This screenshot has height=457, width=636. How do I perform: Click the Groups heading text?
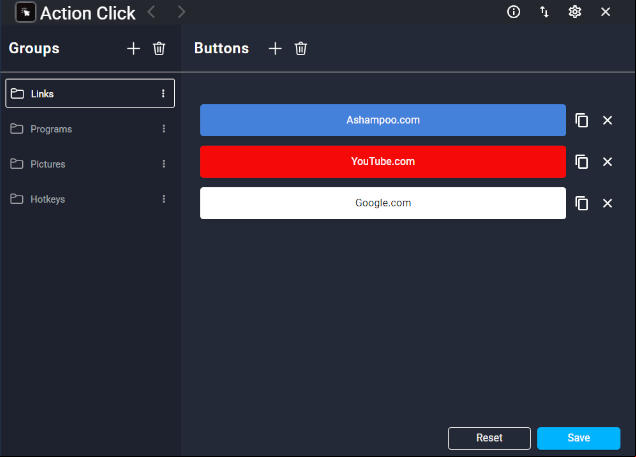pos(34,48)
